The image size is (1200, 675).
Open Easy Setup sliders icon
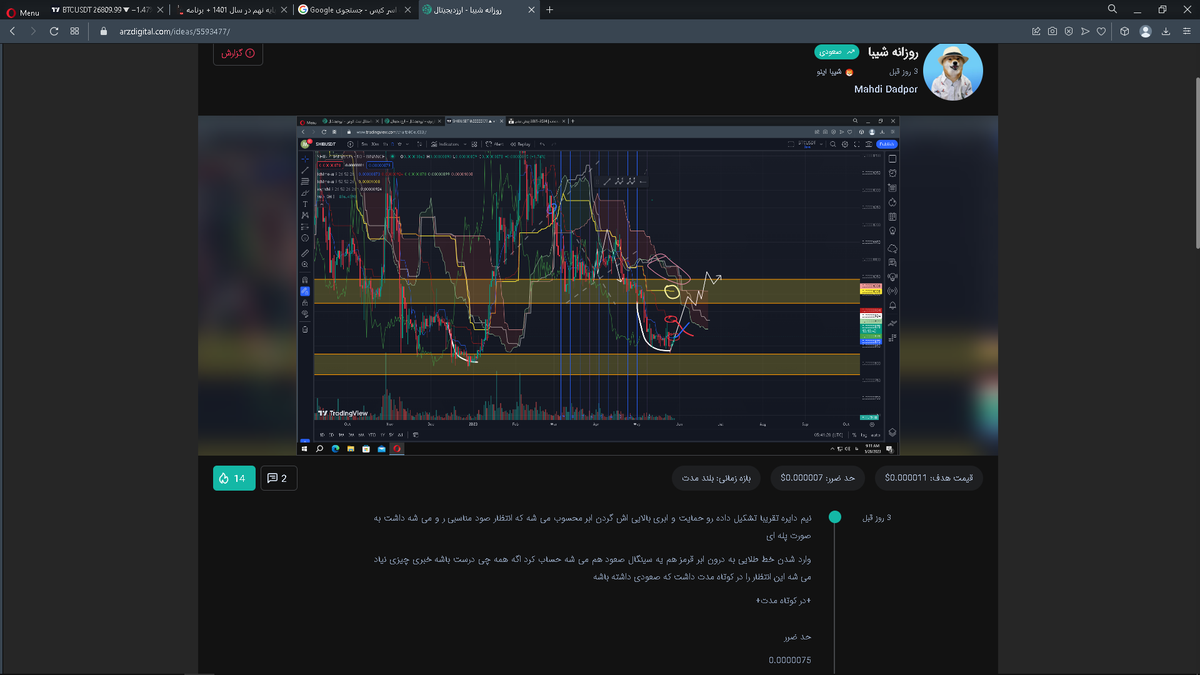1187,31
